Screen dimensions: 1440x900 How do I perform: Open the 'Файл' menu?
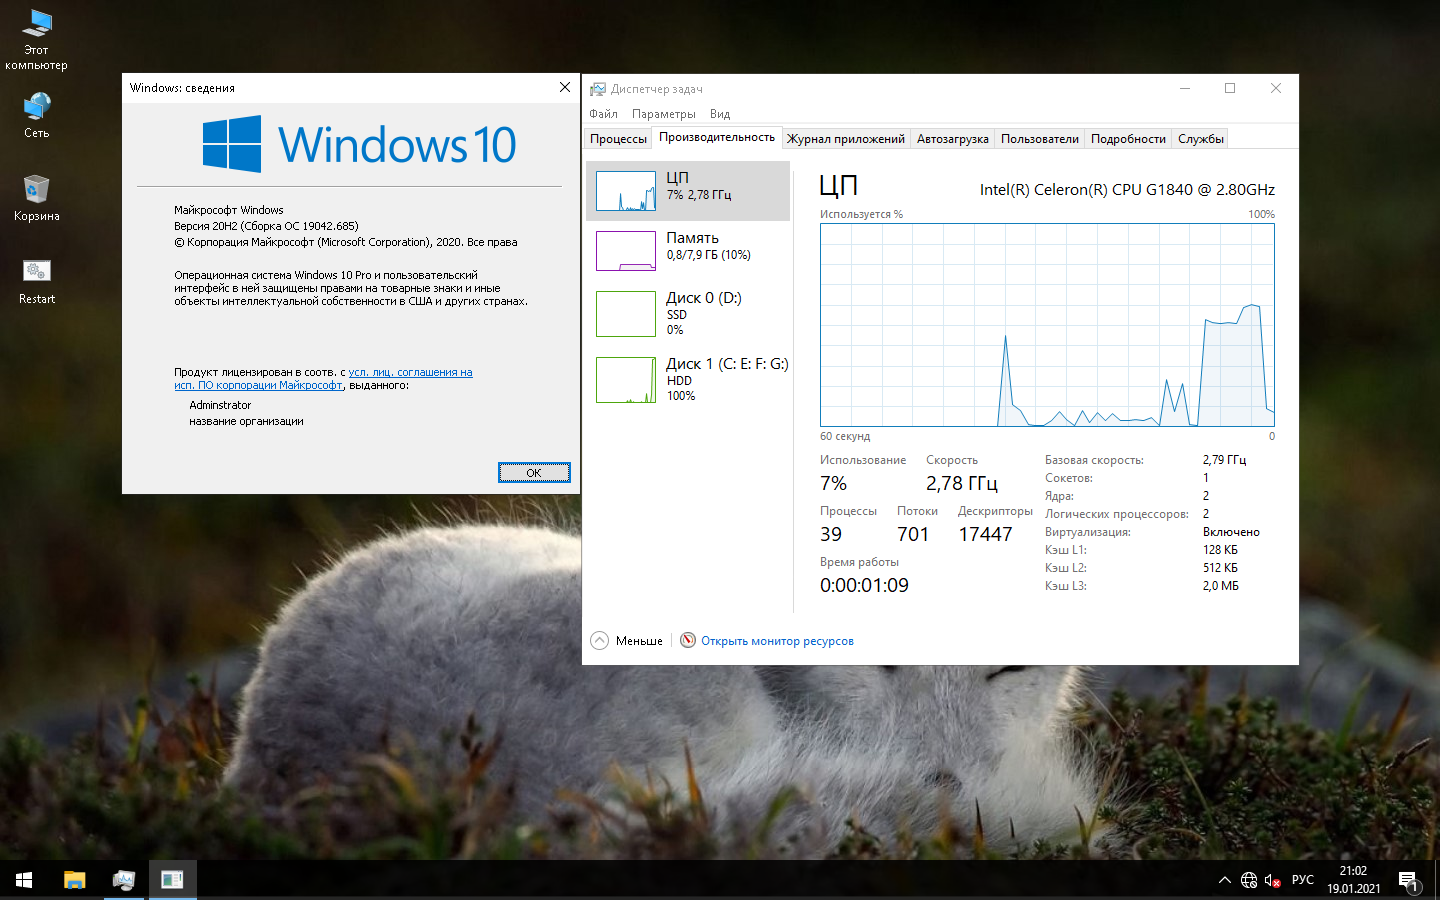[x=604, y=114]
